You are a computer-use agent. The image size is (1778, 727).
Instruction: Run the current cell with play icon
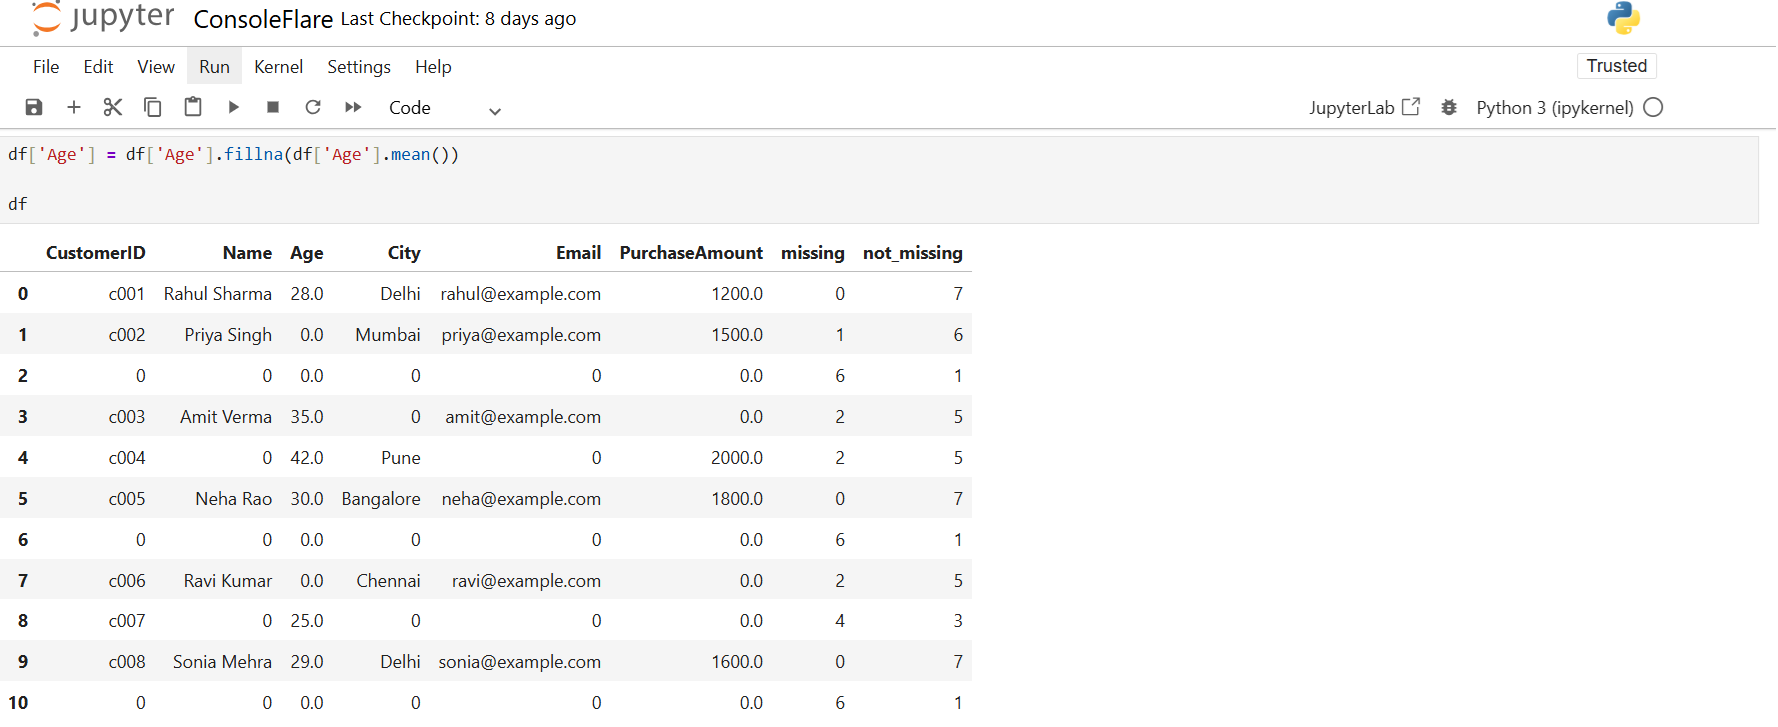point(233,107)
